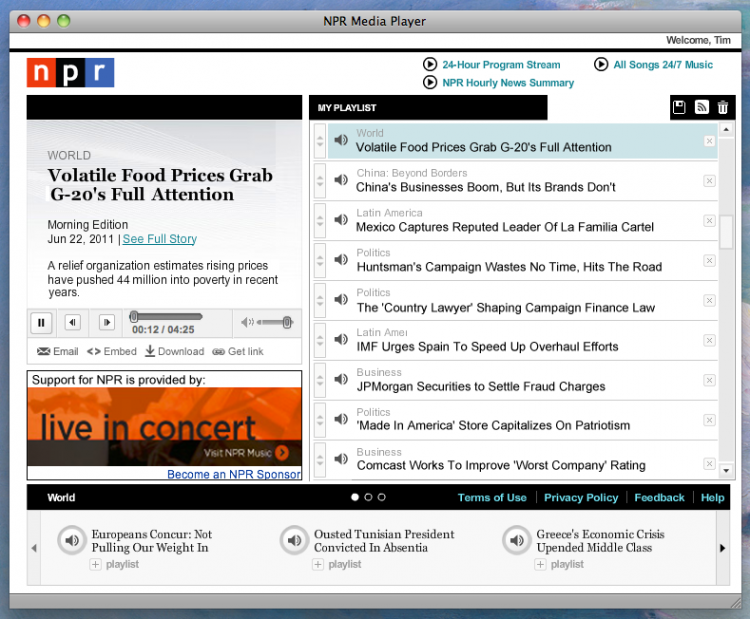Save the playlist with the floppy disk icon

pos(679,107)
